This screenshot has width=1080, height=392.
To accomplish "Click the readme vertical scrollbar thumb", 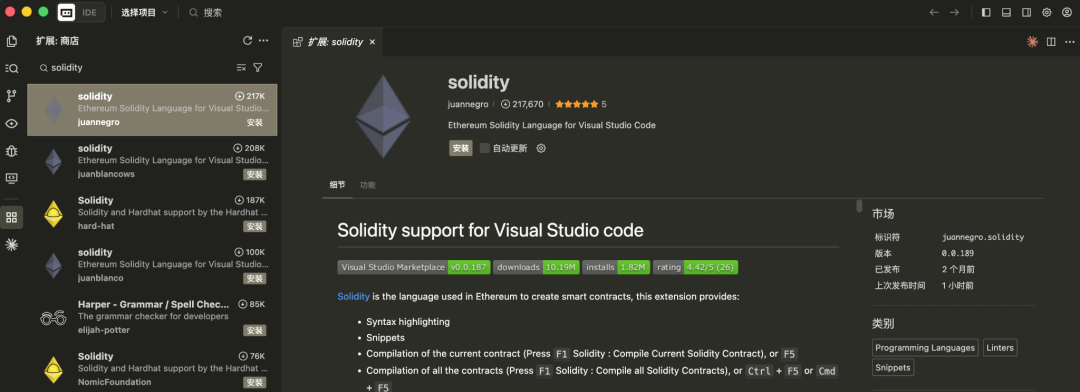I will pyautogui.click(x=859, y=205).
